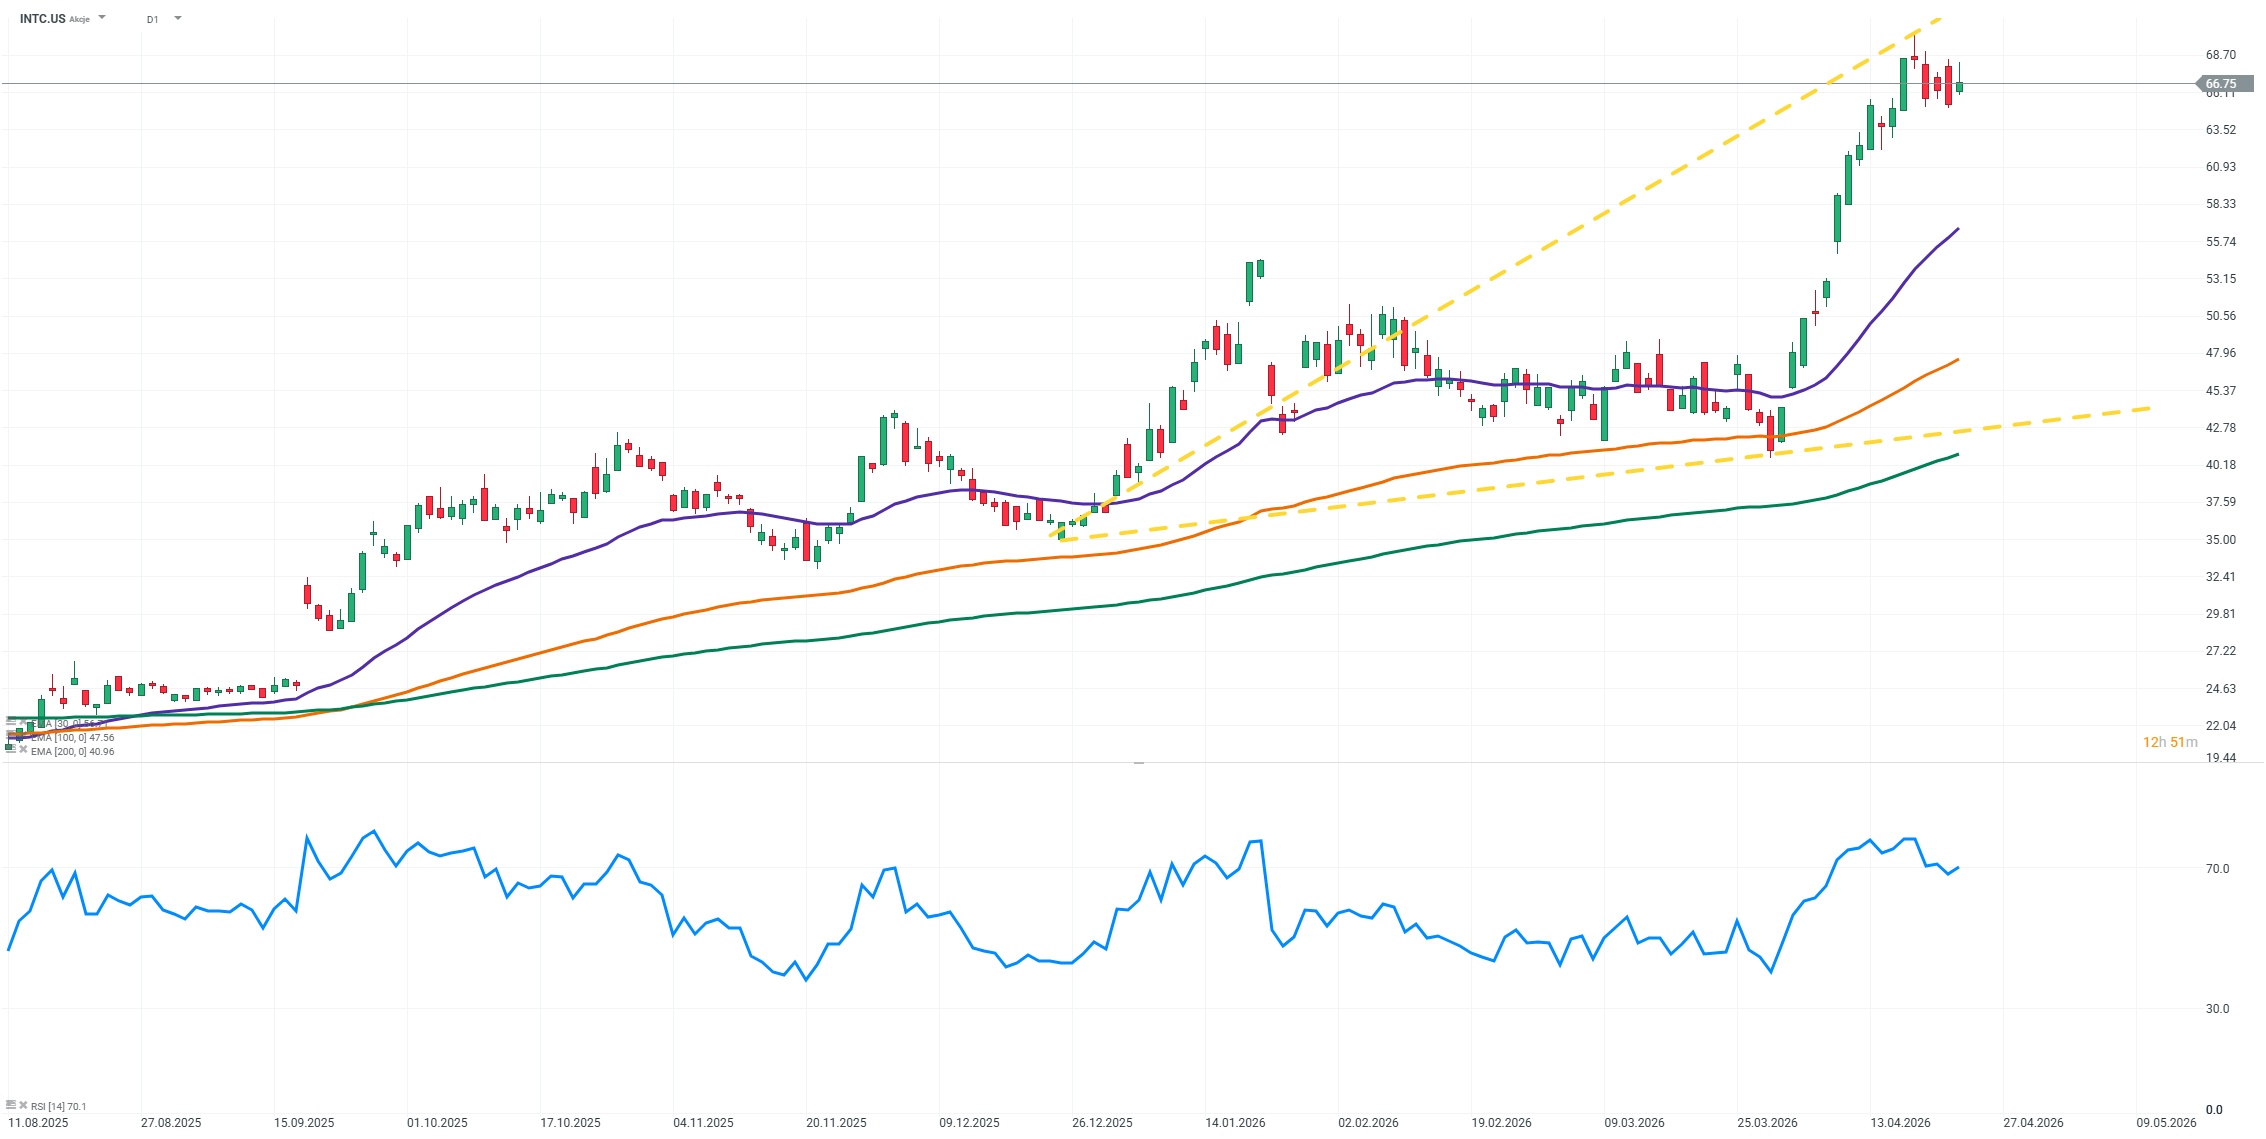Click the 13.04.2026 date on time axis
The height and width of the screenshot is (1139, 2266).
tap(1900, 1122)
